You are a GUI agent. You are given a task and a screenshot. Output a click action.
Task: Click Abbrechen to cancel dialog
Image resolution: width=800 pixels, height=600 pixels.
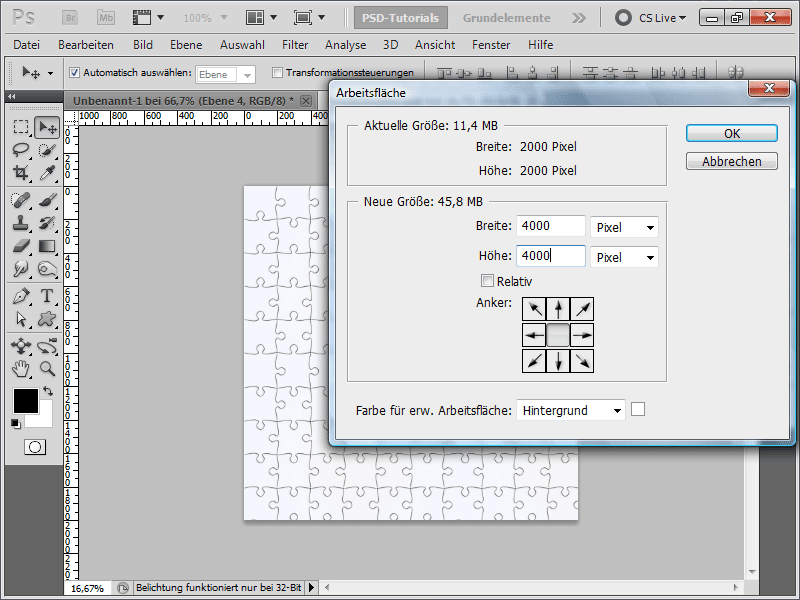click(732, 161)
